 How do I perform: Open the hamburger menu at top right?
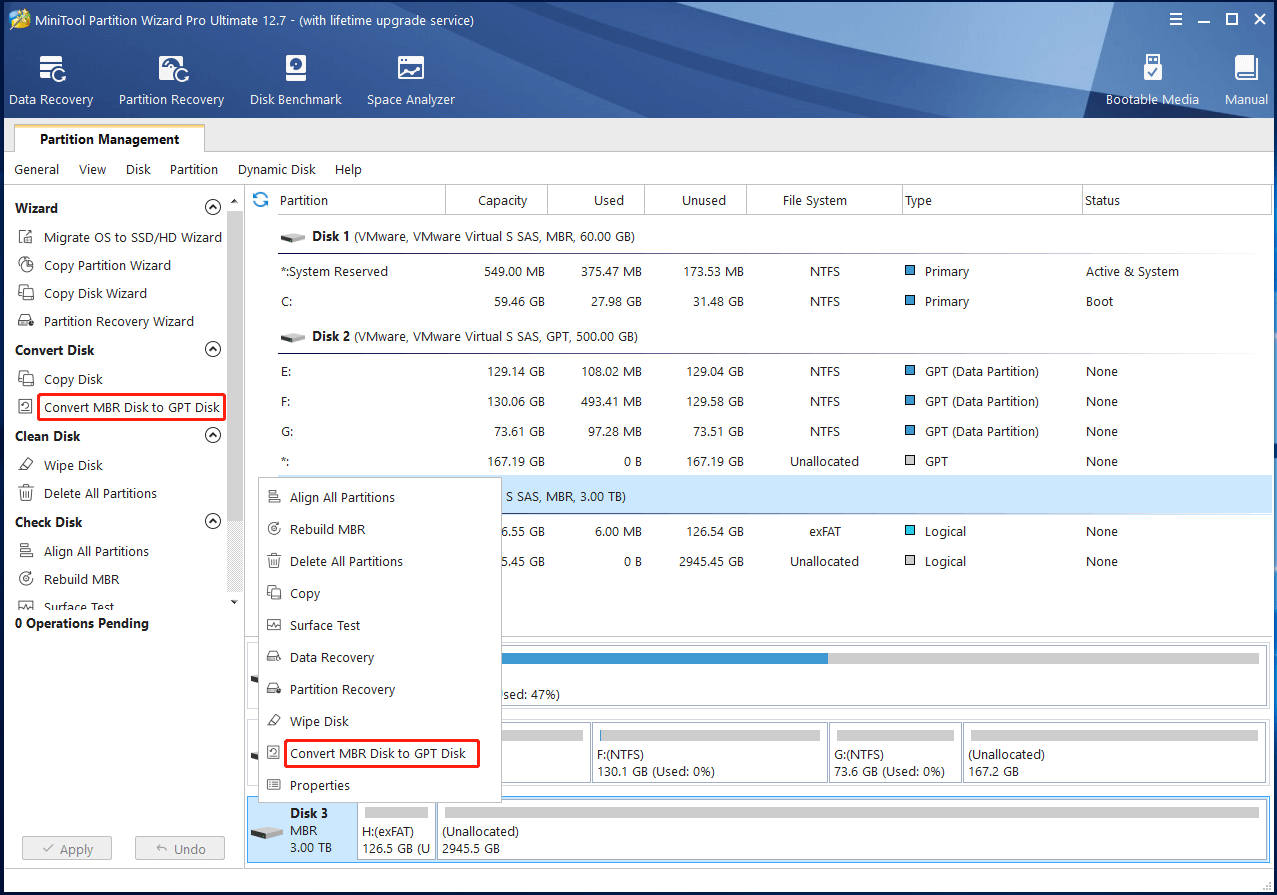click(1175, 18)
